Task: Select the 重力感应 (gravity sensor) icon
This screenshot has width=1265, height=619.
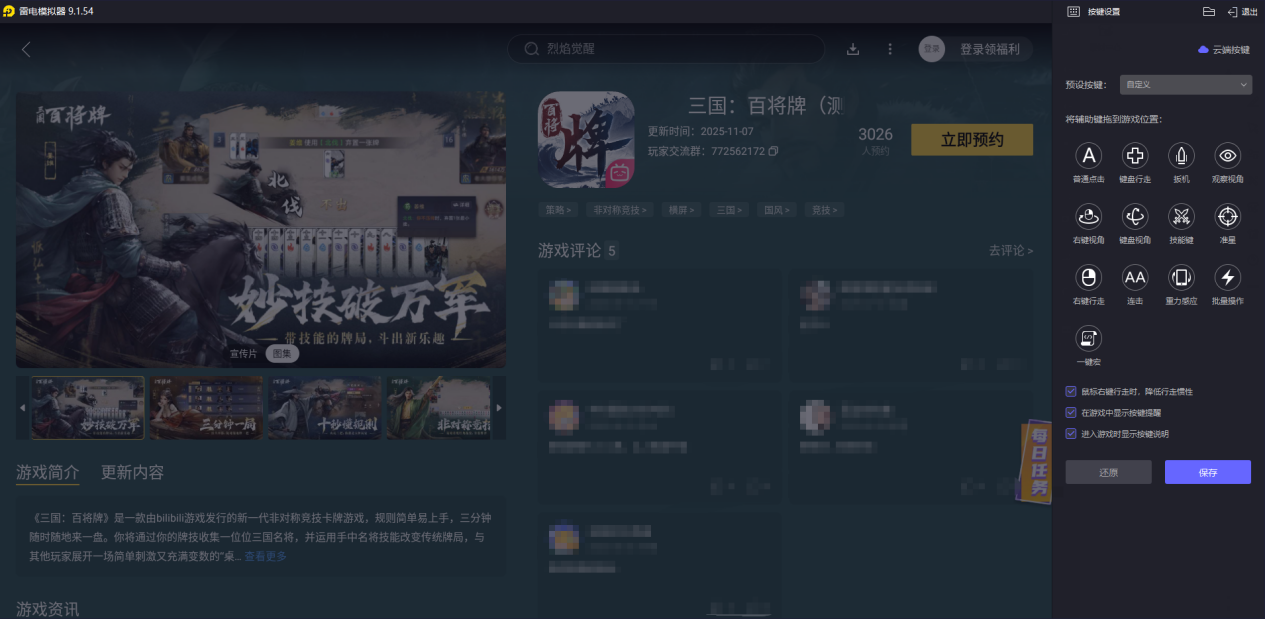Action: [1181, 278]
